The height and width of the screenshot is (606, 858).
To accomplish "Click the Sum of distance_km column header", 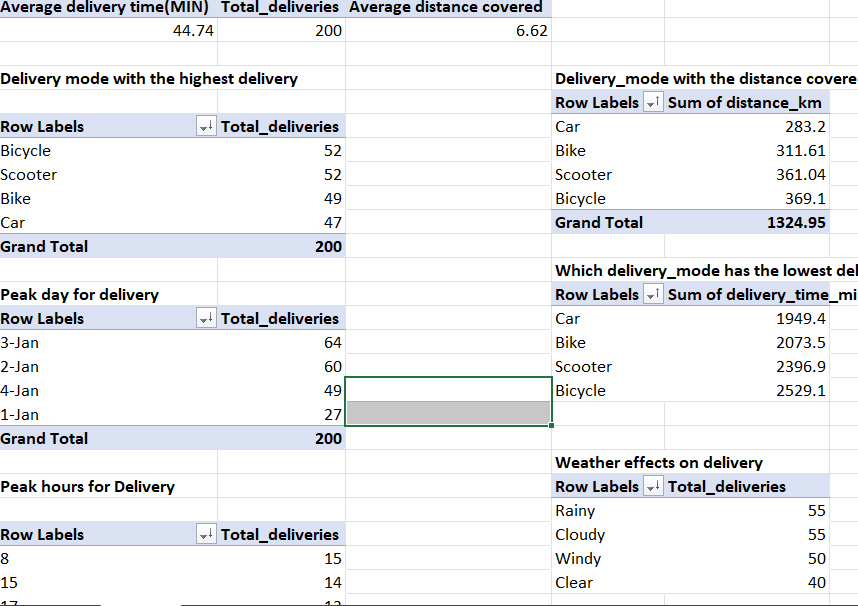I will click(745, 102).
